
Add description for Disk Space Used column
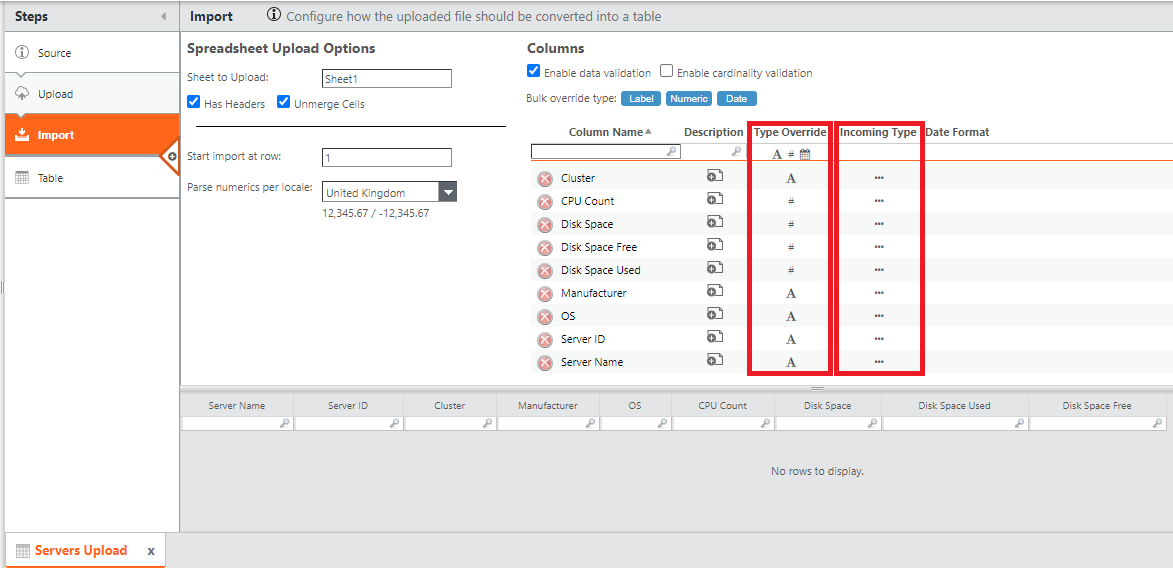pos(714,268)
